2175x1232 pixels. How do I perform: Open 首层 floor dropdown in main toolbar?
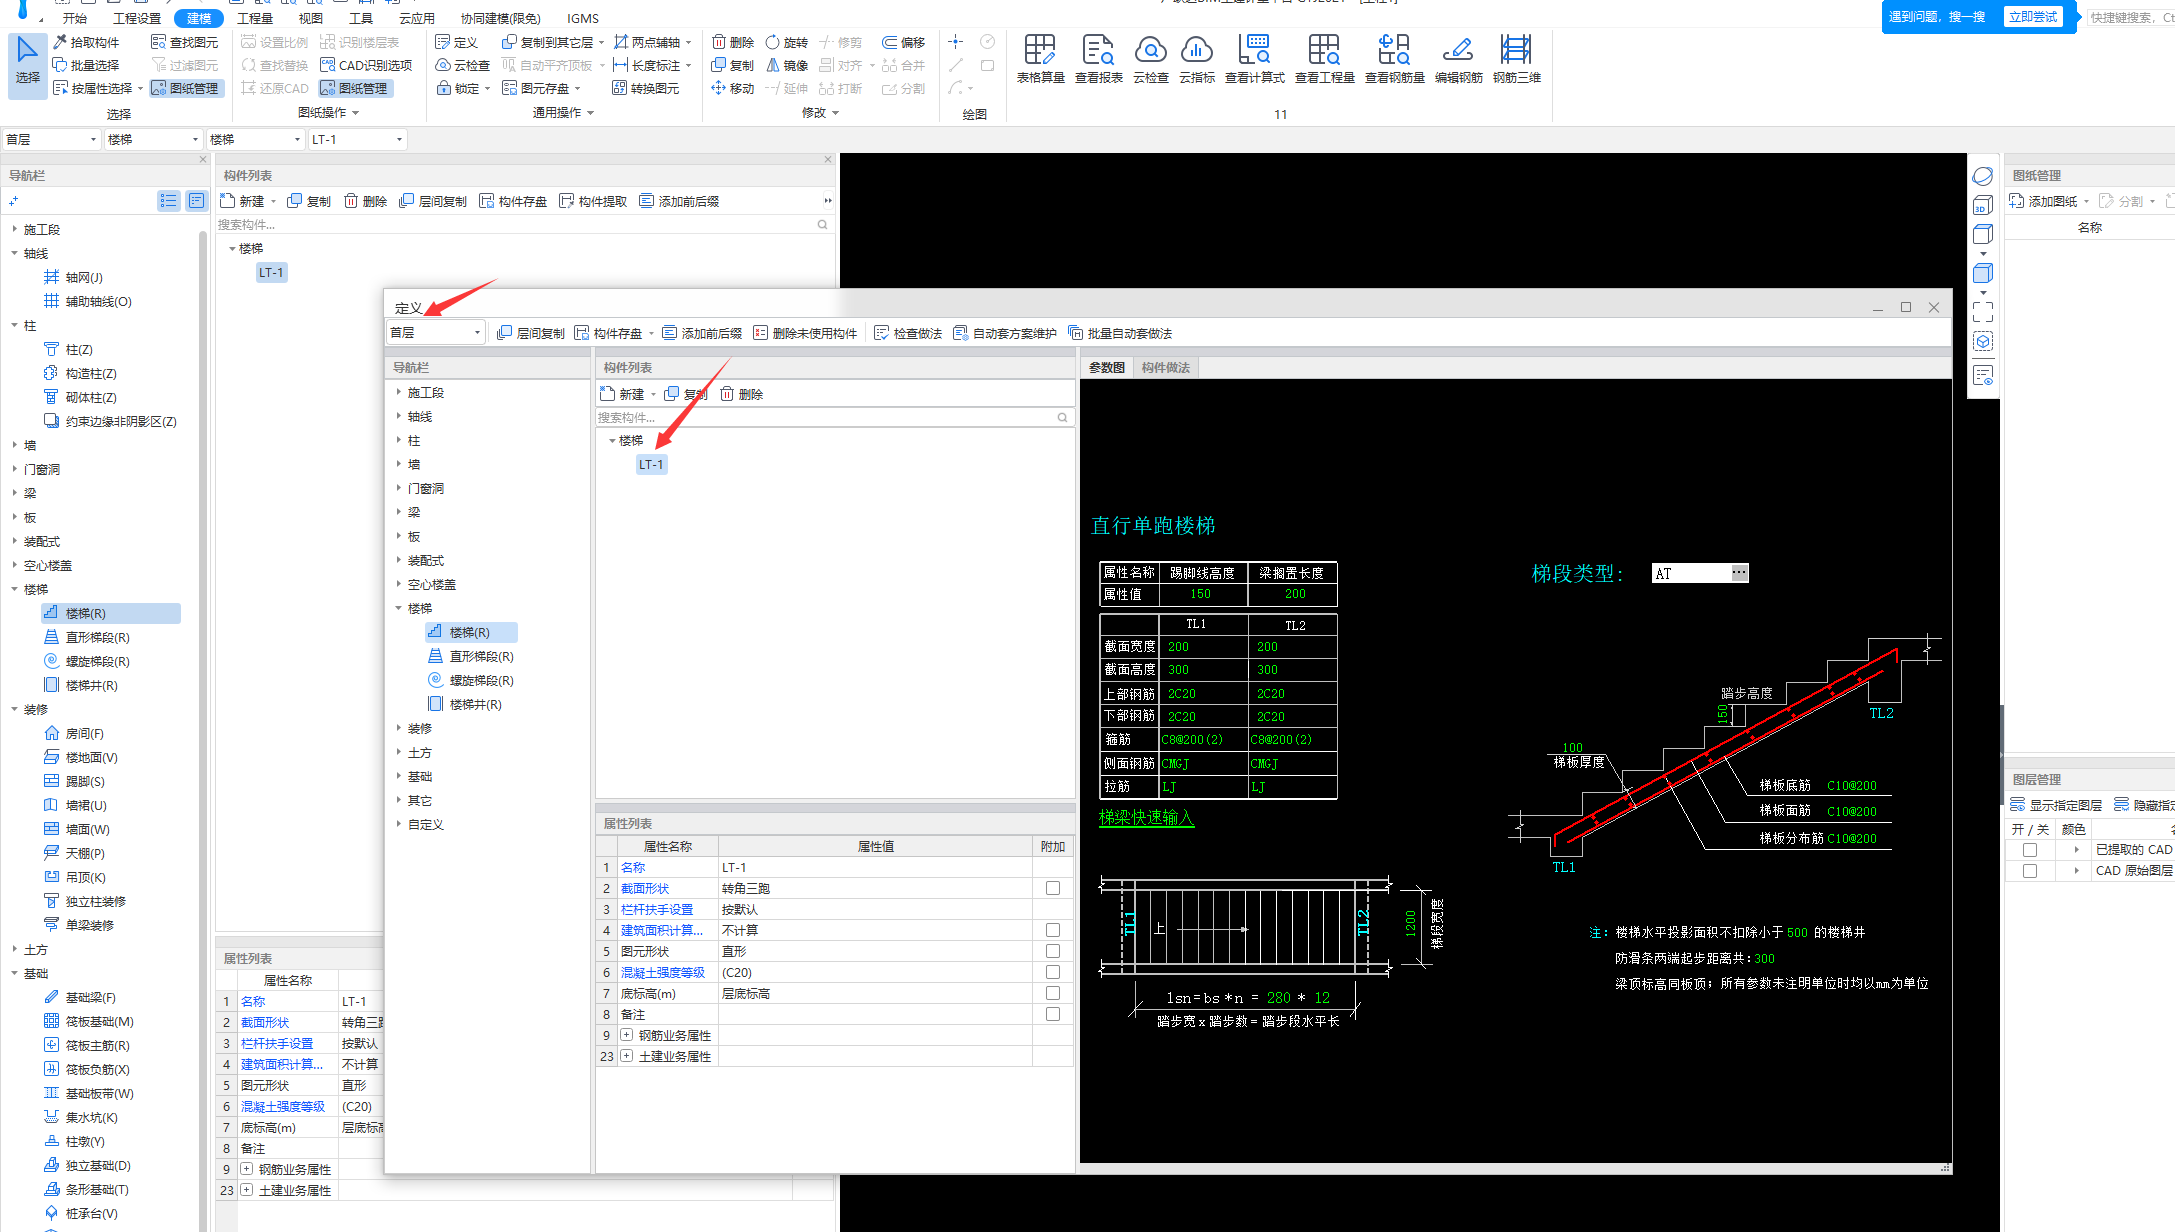[51, 139]
